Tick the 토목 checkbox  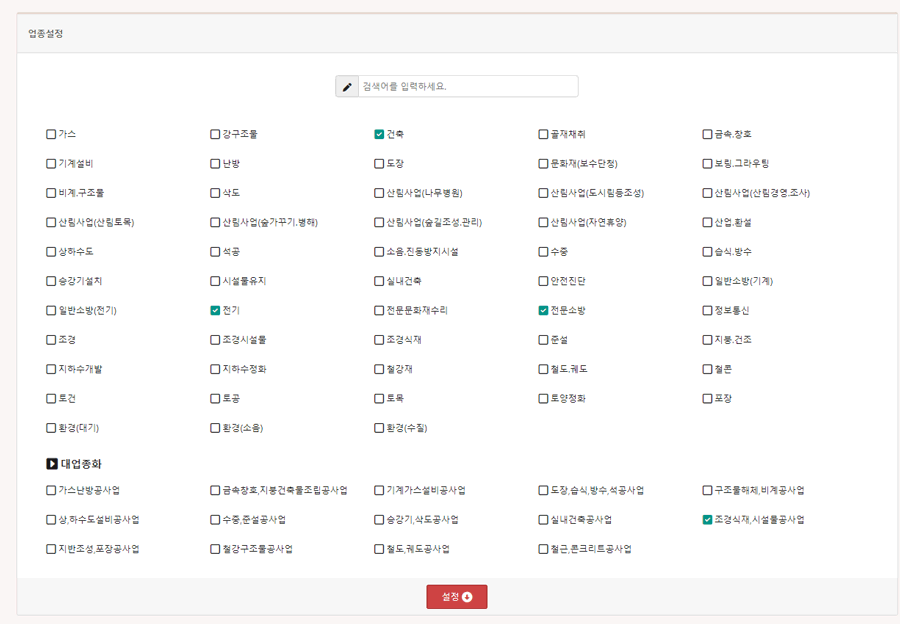380,399
